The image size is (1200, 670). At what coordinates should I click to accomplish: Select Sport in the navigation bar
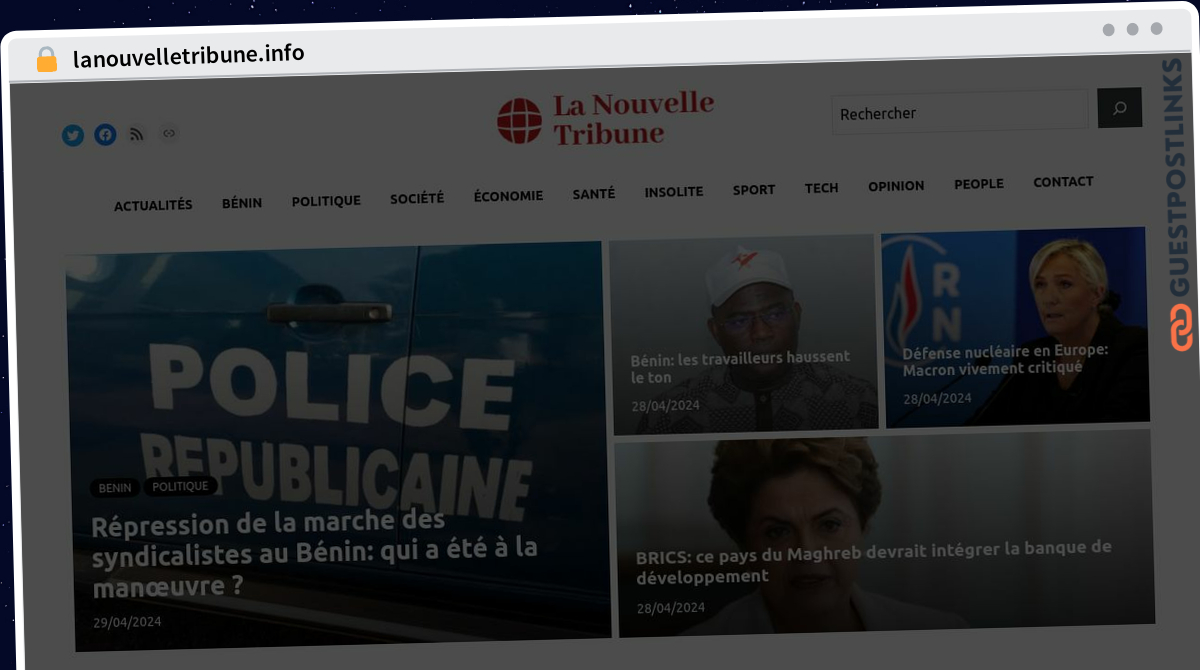(x=754, y=190)
